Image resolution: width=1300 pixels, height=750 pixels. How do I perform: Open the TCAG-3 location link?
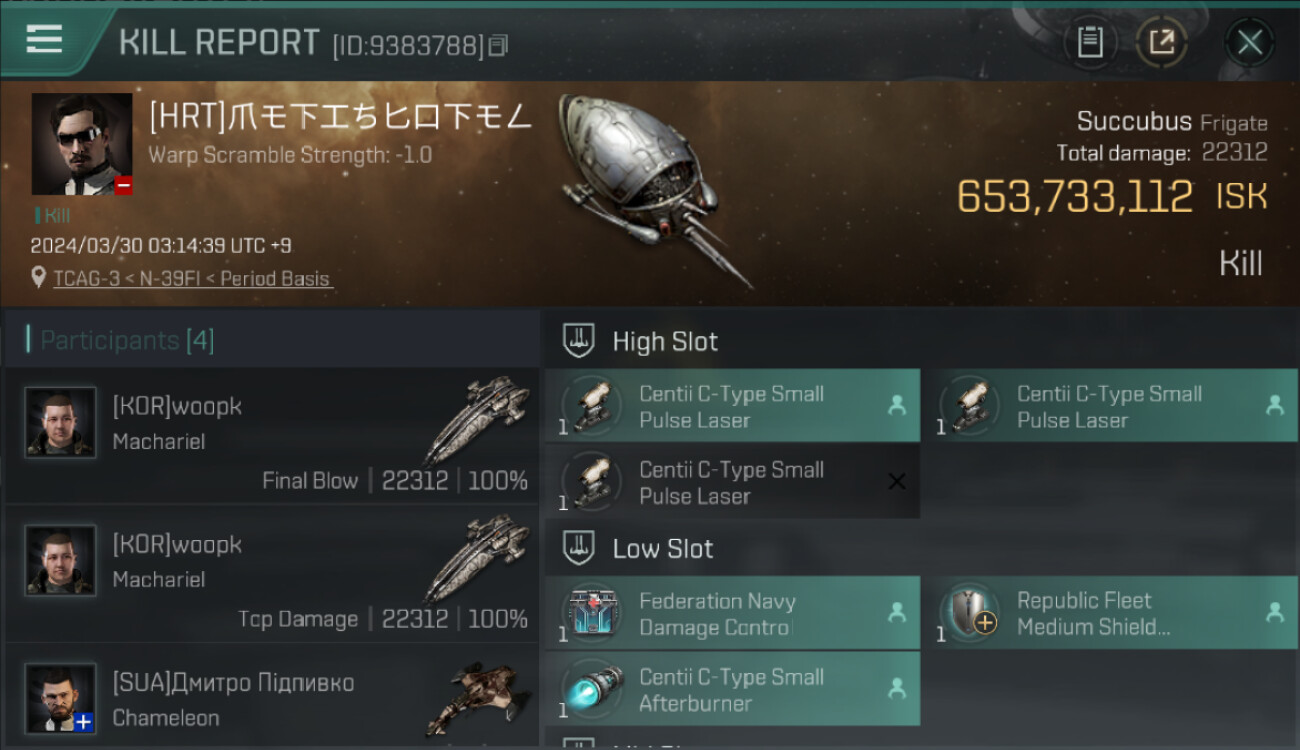coord(192,279)
